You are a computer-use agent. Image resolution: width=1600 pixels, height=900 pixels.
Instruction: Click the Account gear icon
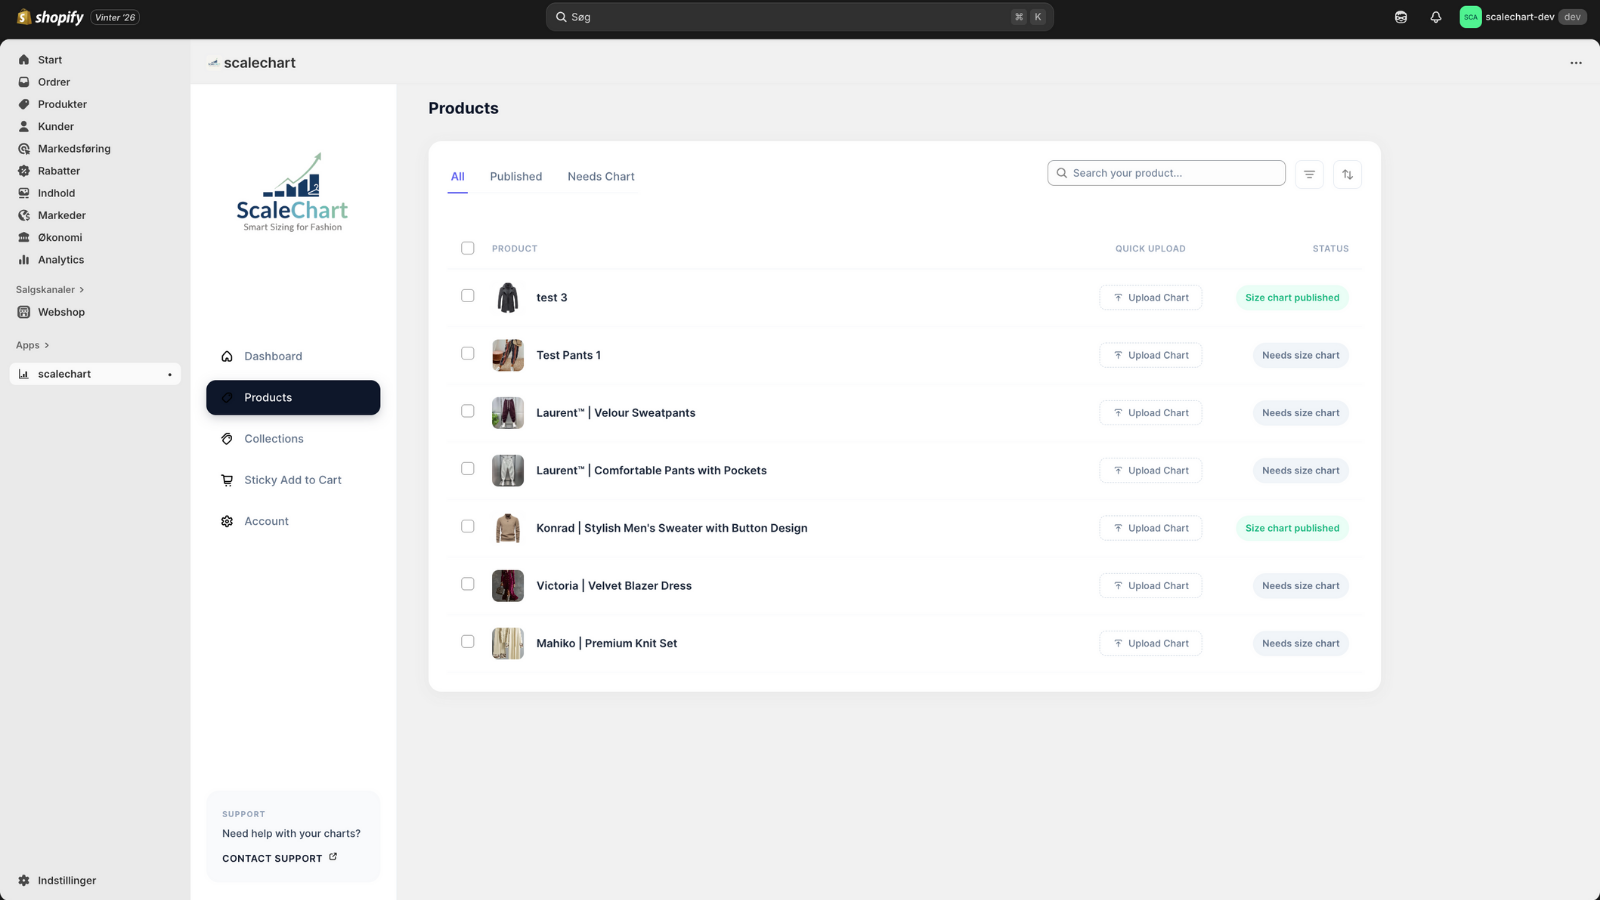point(227,521)
